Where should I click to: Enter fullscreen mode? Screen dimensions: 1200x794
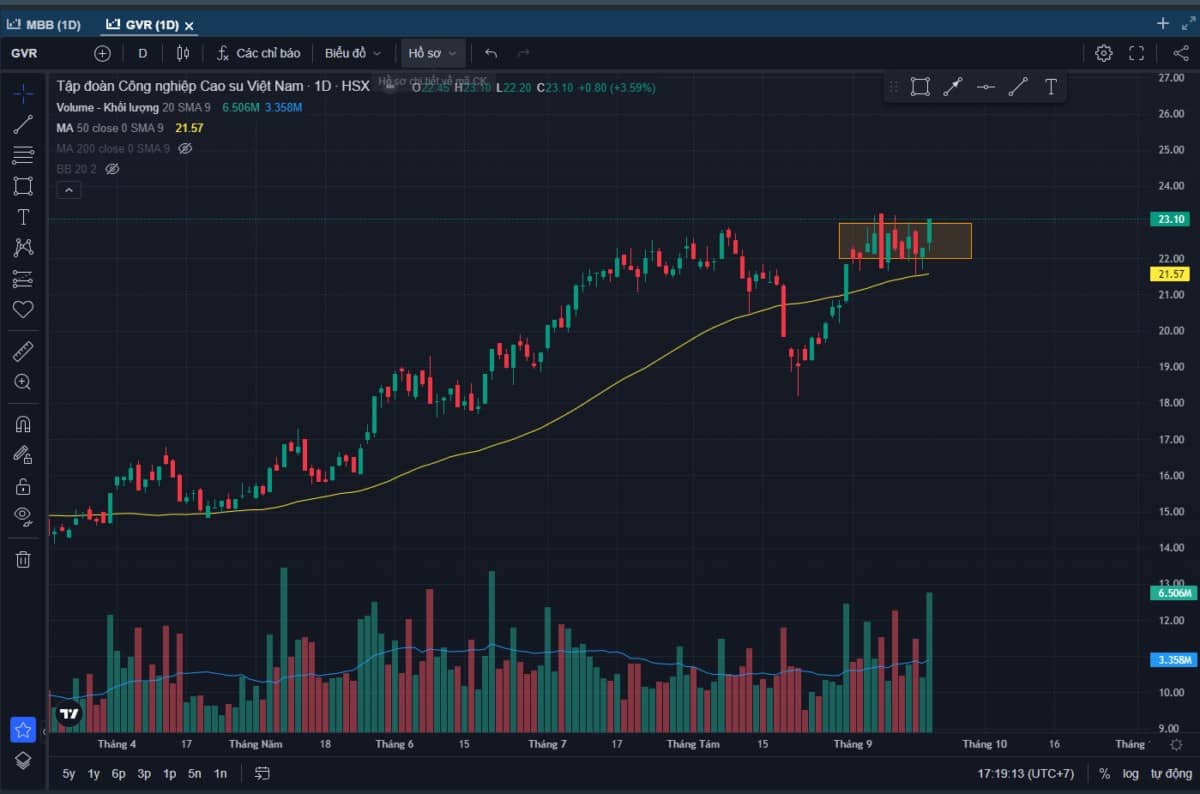point(1136,53)
